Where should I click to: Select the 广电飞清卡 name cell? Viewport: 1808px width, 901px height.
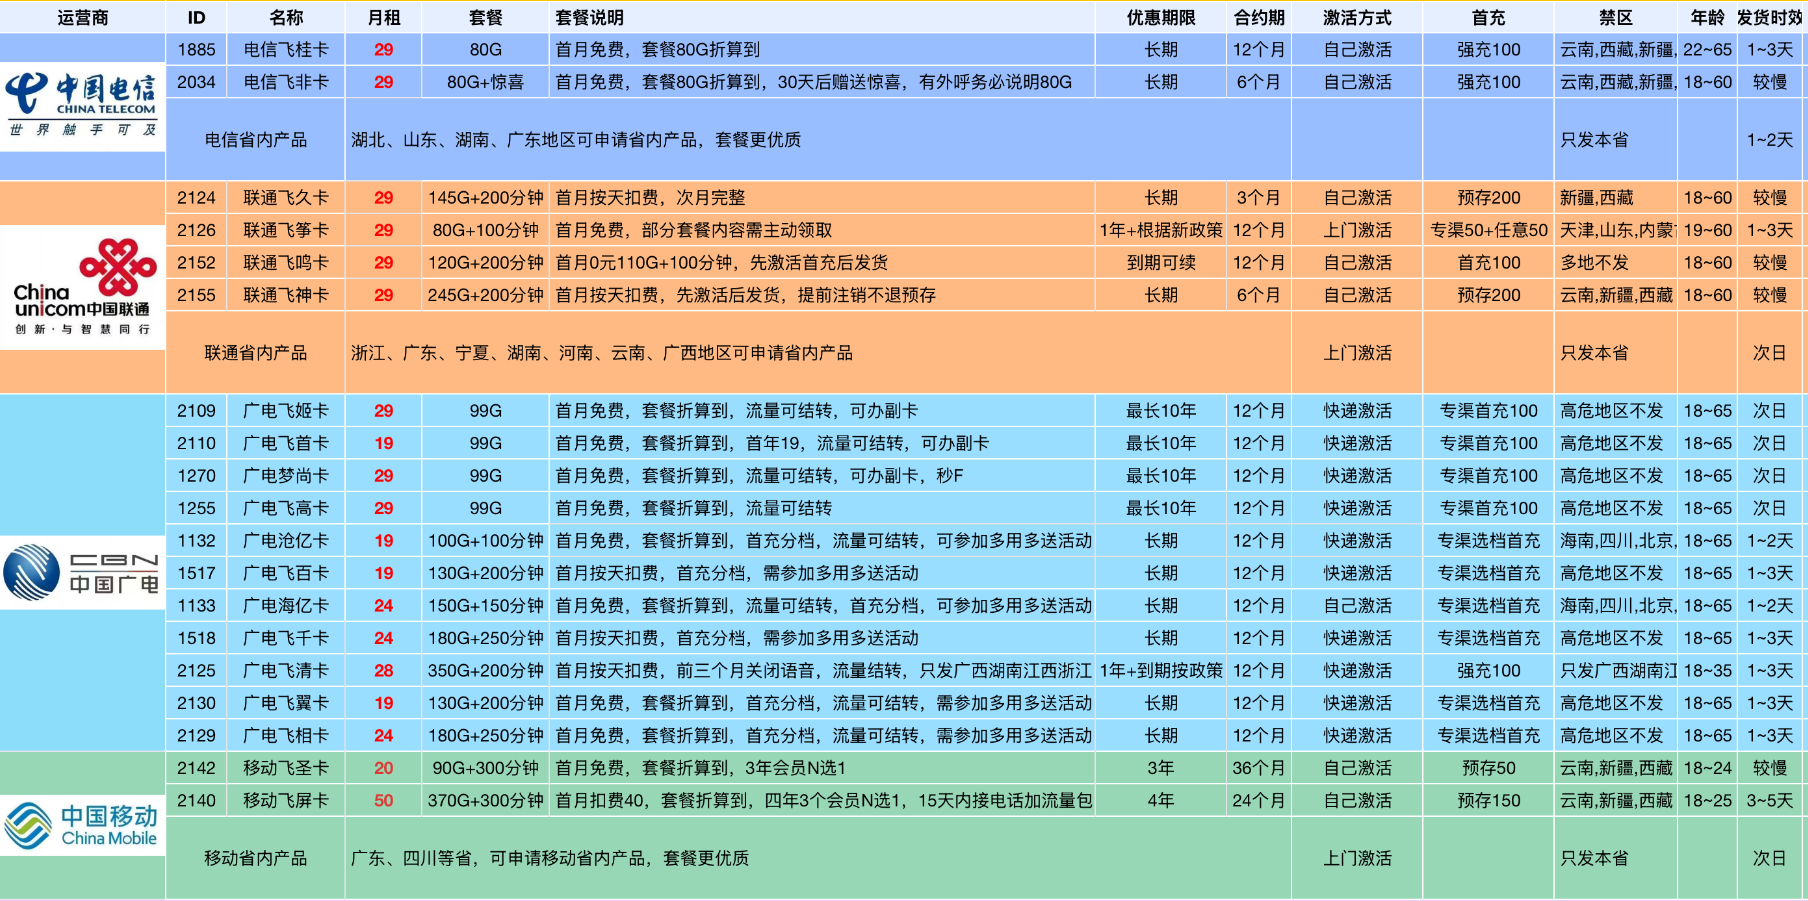(x=286, y=670)
